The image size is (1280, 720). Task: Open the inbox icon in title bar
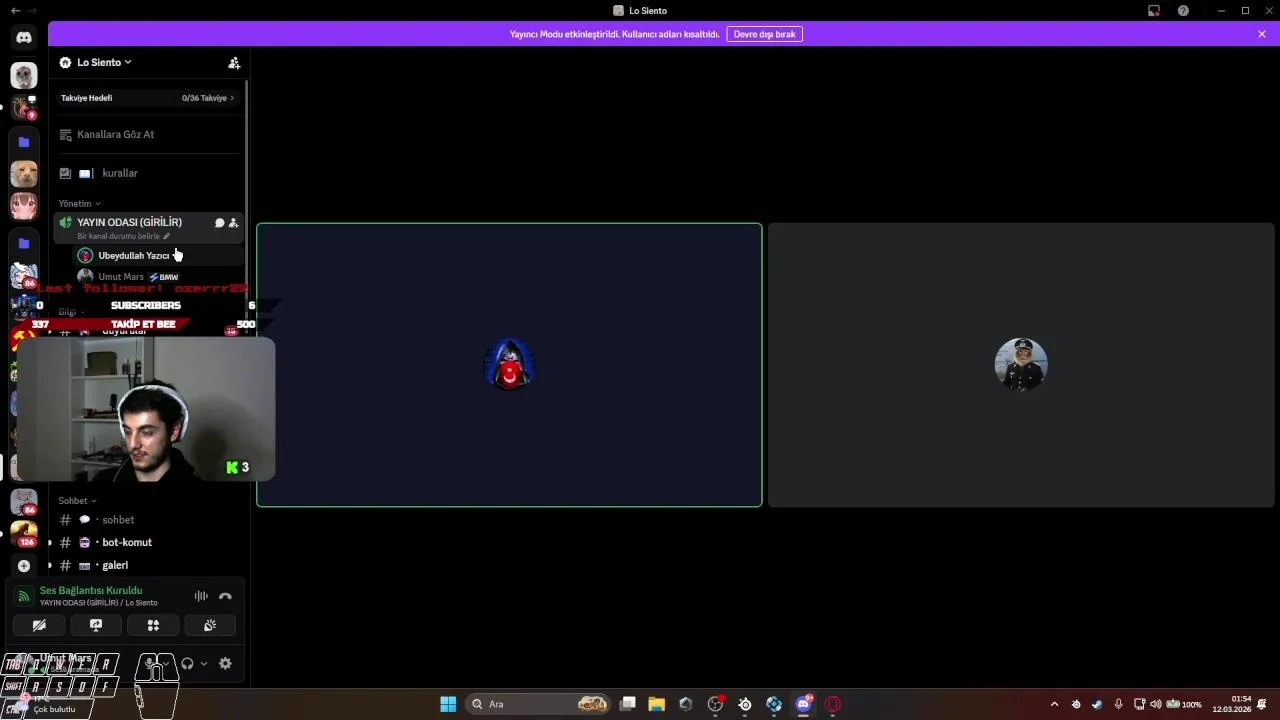(1154, 10)
